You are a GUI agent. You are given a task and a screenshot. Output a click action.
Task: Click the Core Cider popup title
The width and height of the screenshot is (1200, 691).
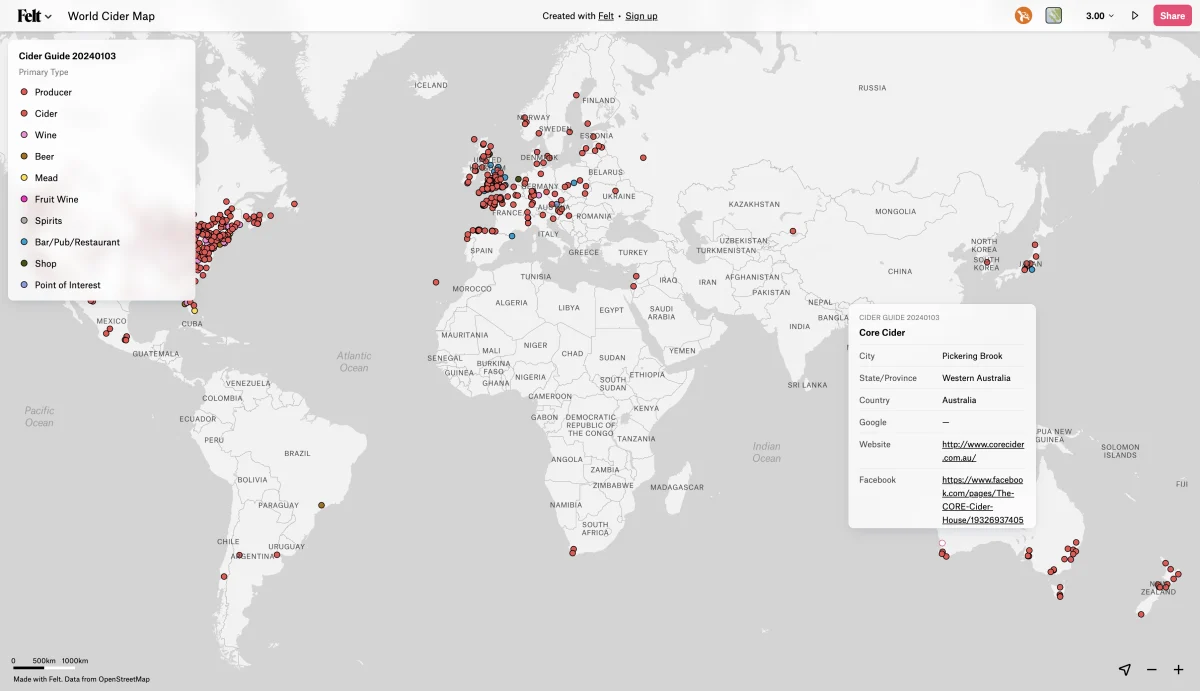(882, 333)
